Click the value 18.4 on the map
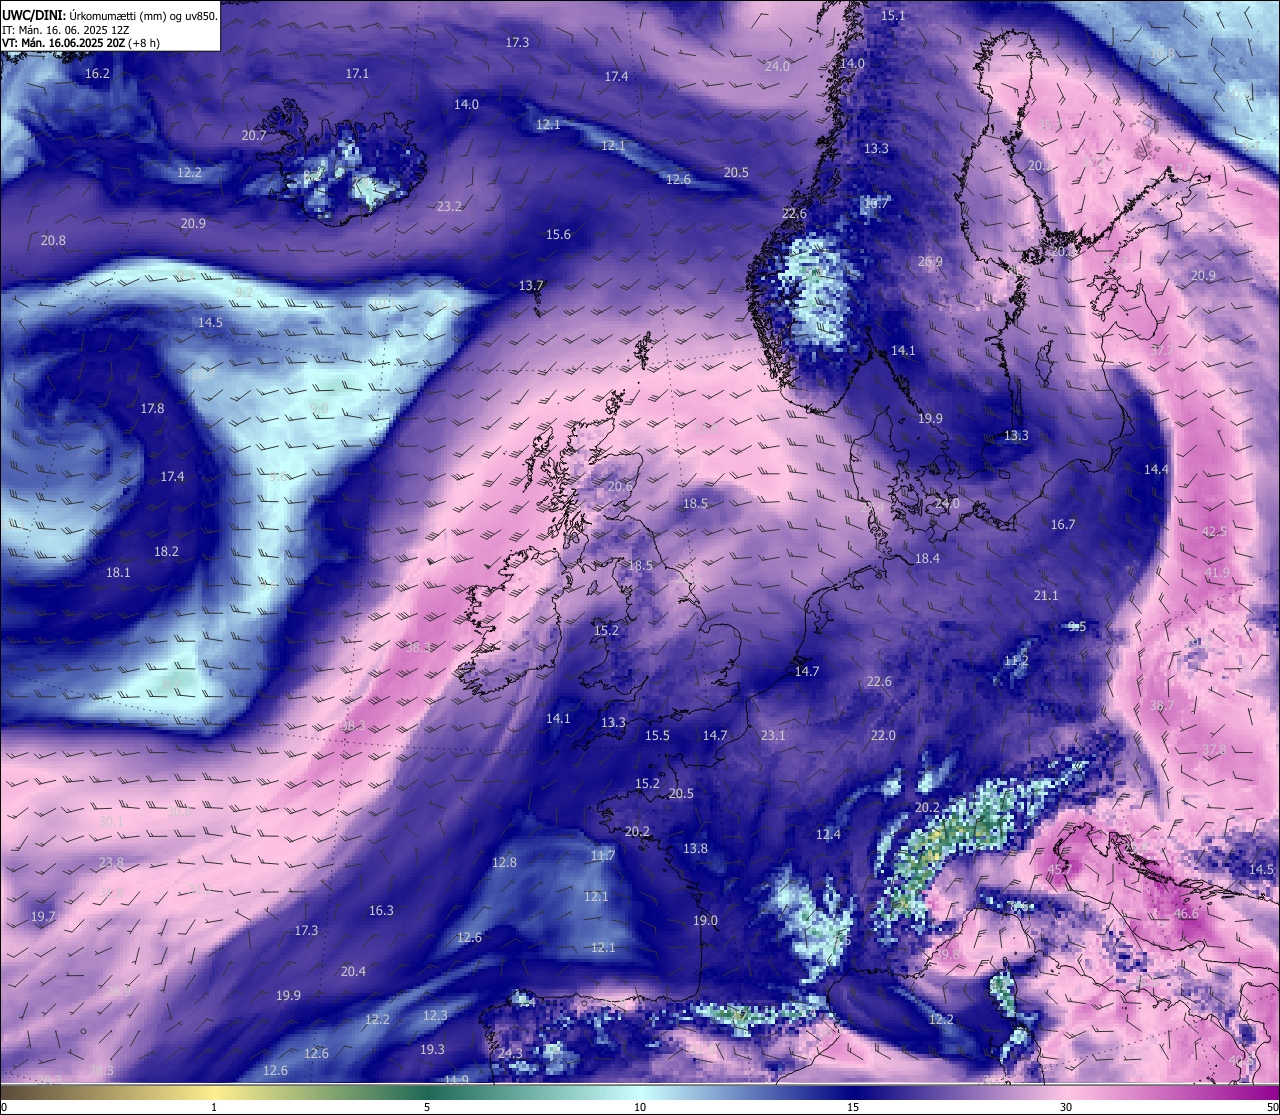The image size is (1280, 1115). point(927,559)
